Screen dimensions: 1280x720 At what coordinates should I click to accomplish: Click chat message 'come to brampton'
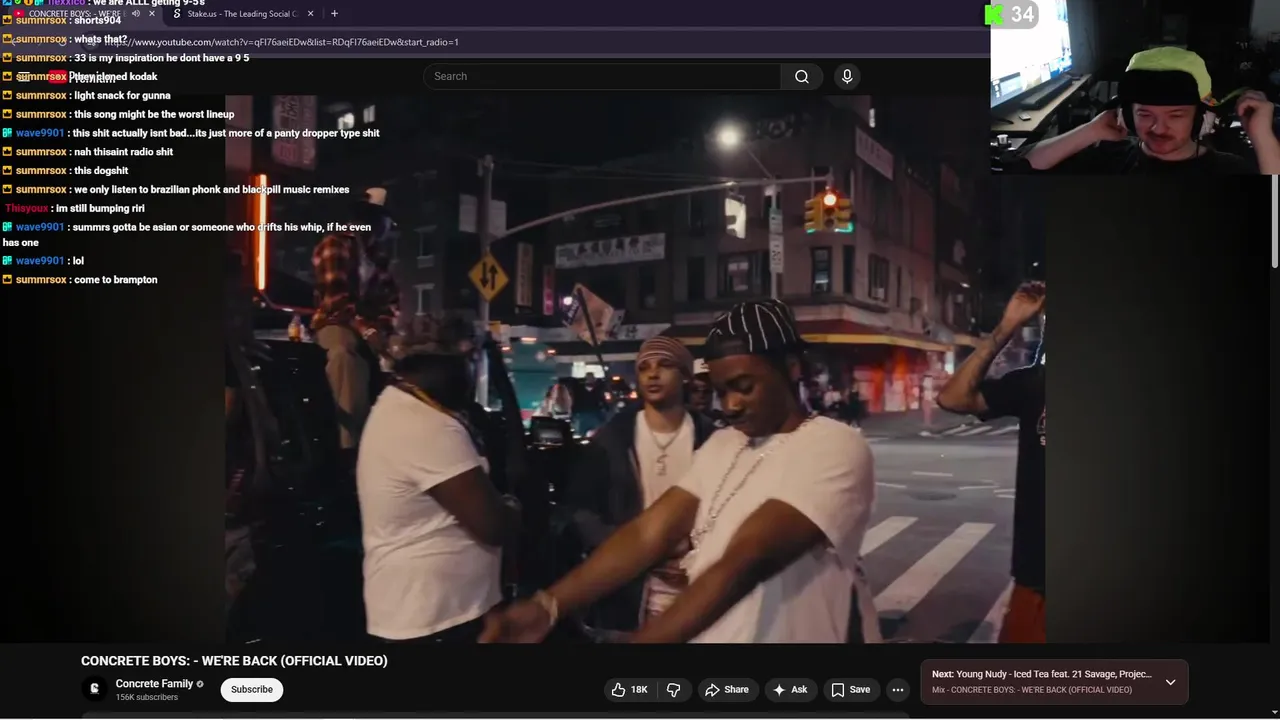(x=115, y=280)
